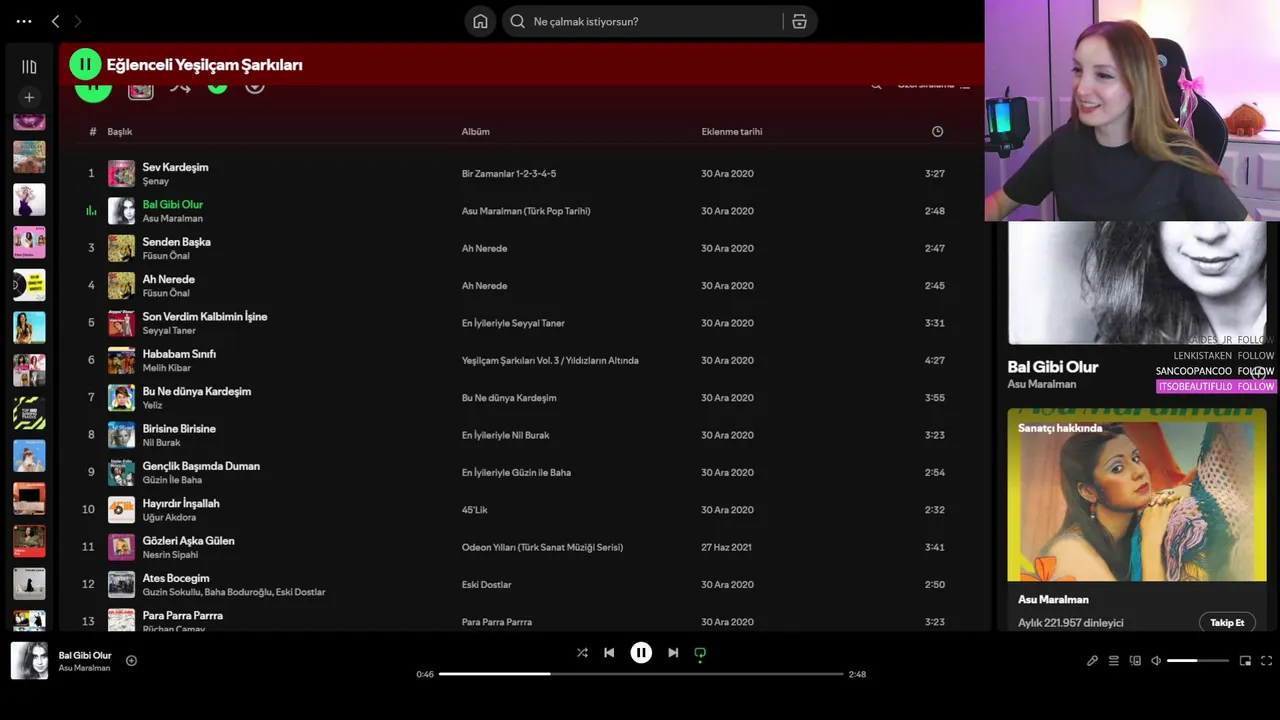
Task: Click the 27 Haz 2021 date cell
Action: [x=727, y=547]
